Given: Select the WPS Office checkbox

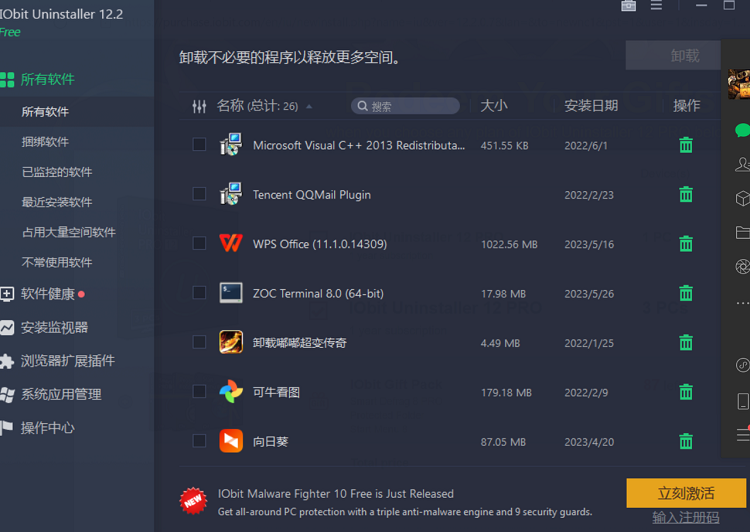Looking at the screenshot, I should [x=199, y=243].
